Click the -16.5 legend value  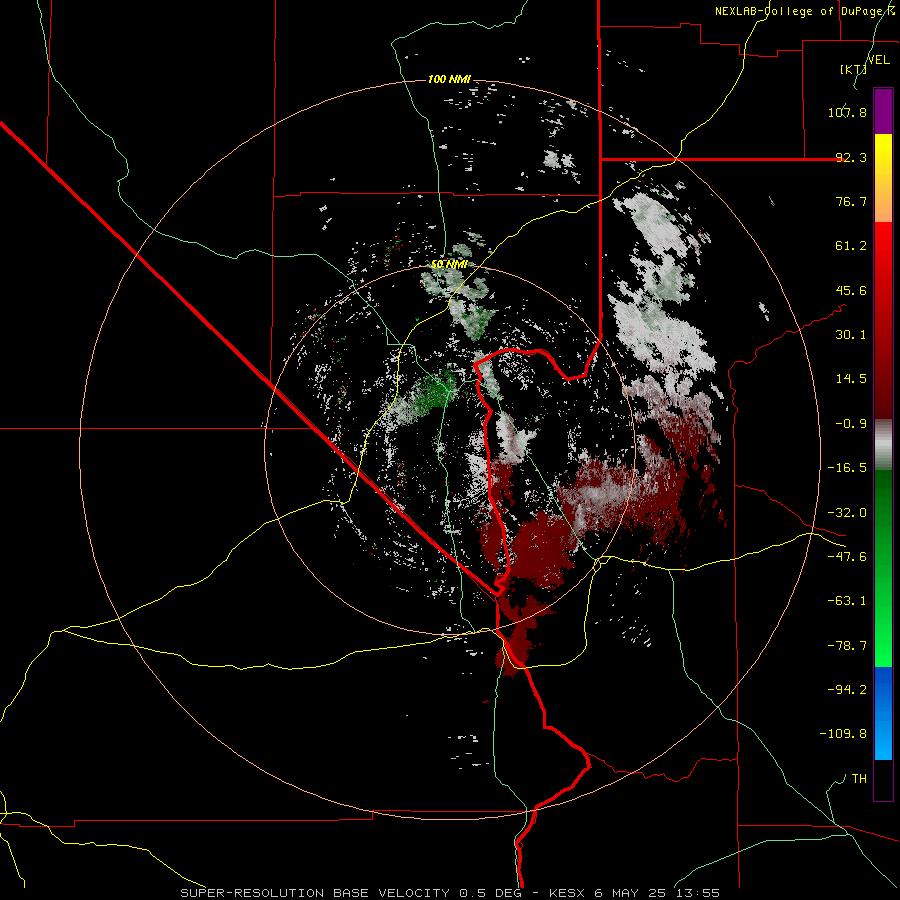[x=847, y=468]
